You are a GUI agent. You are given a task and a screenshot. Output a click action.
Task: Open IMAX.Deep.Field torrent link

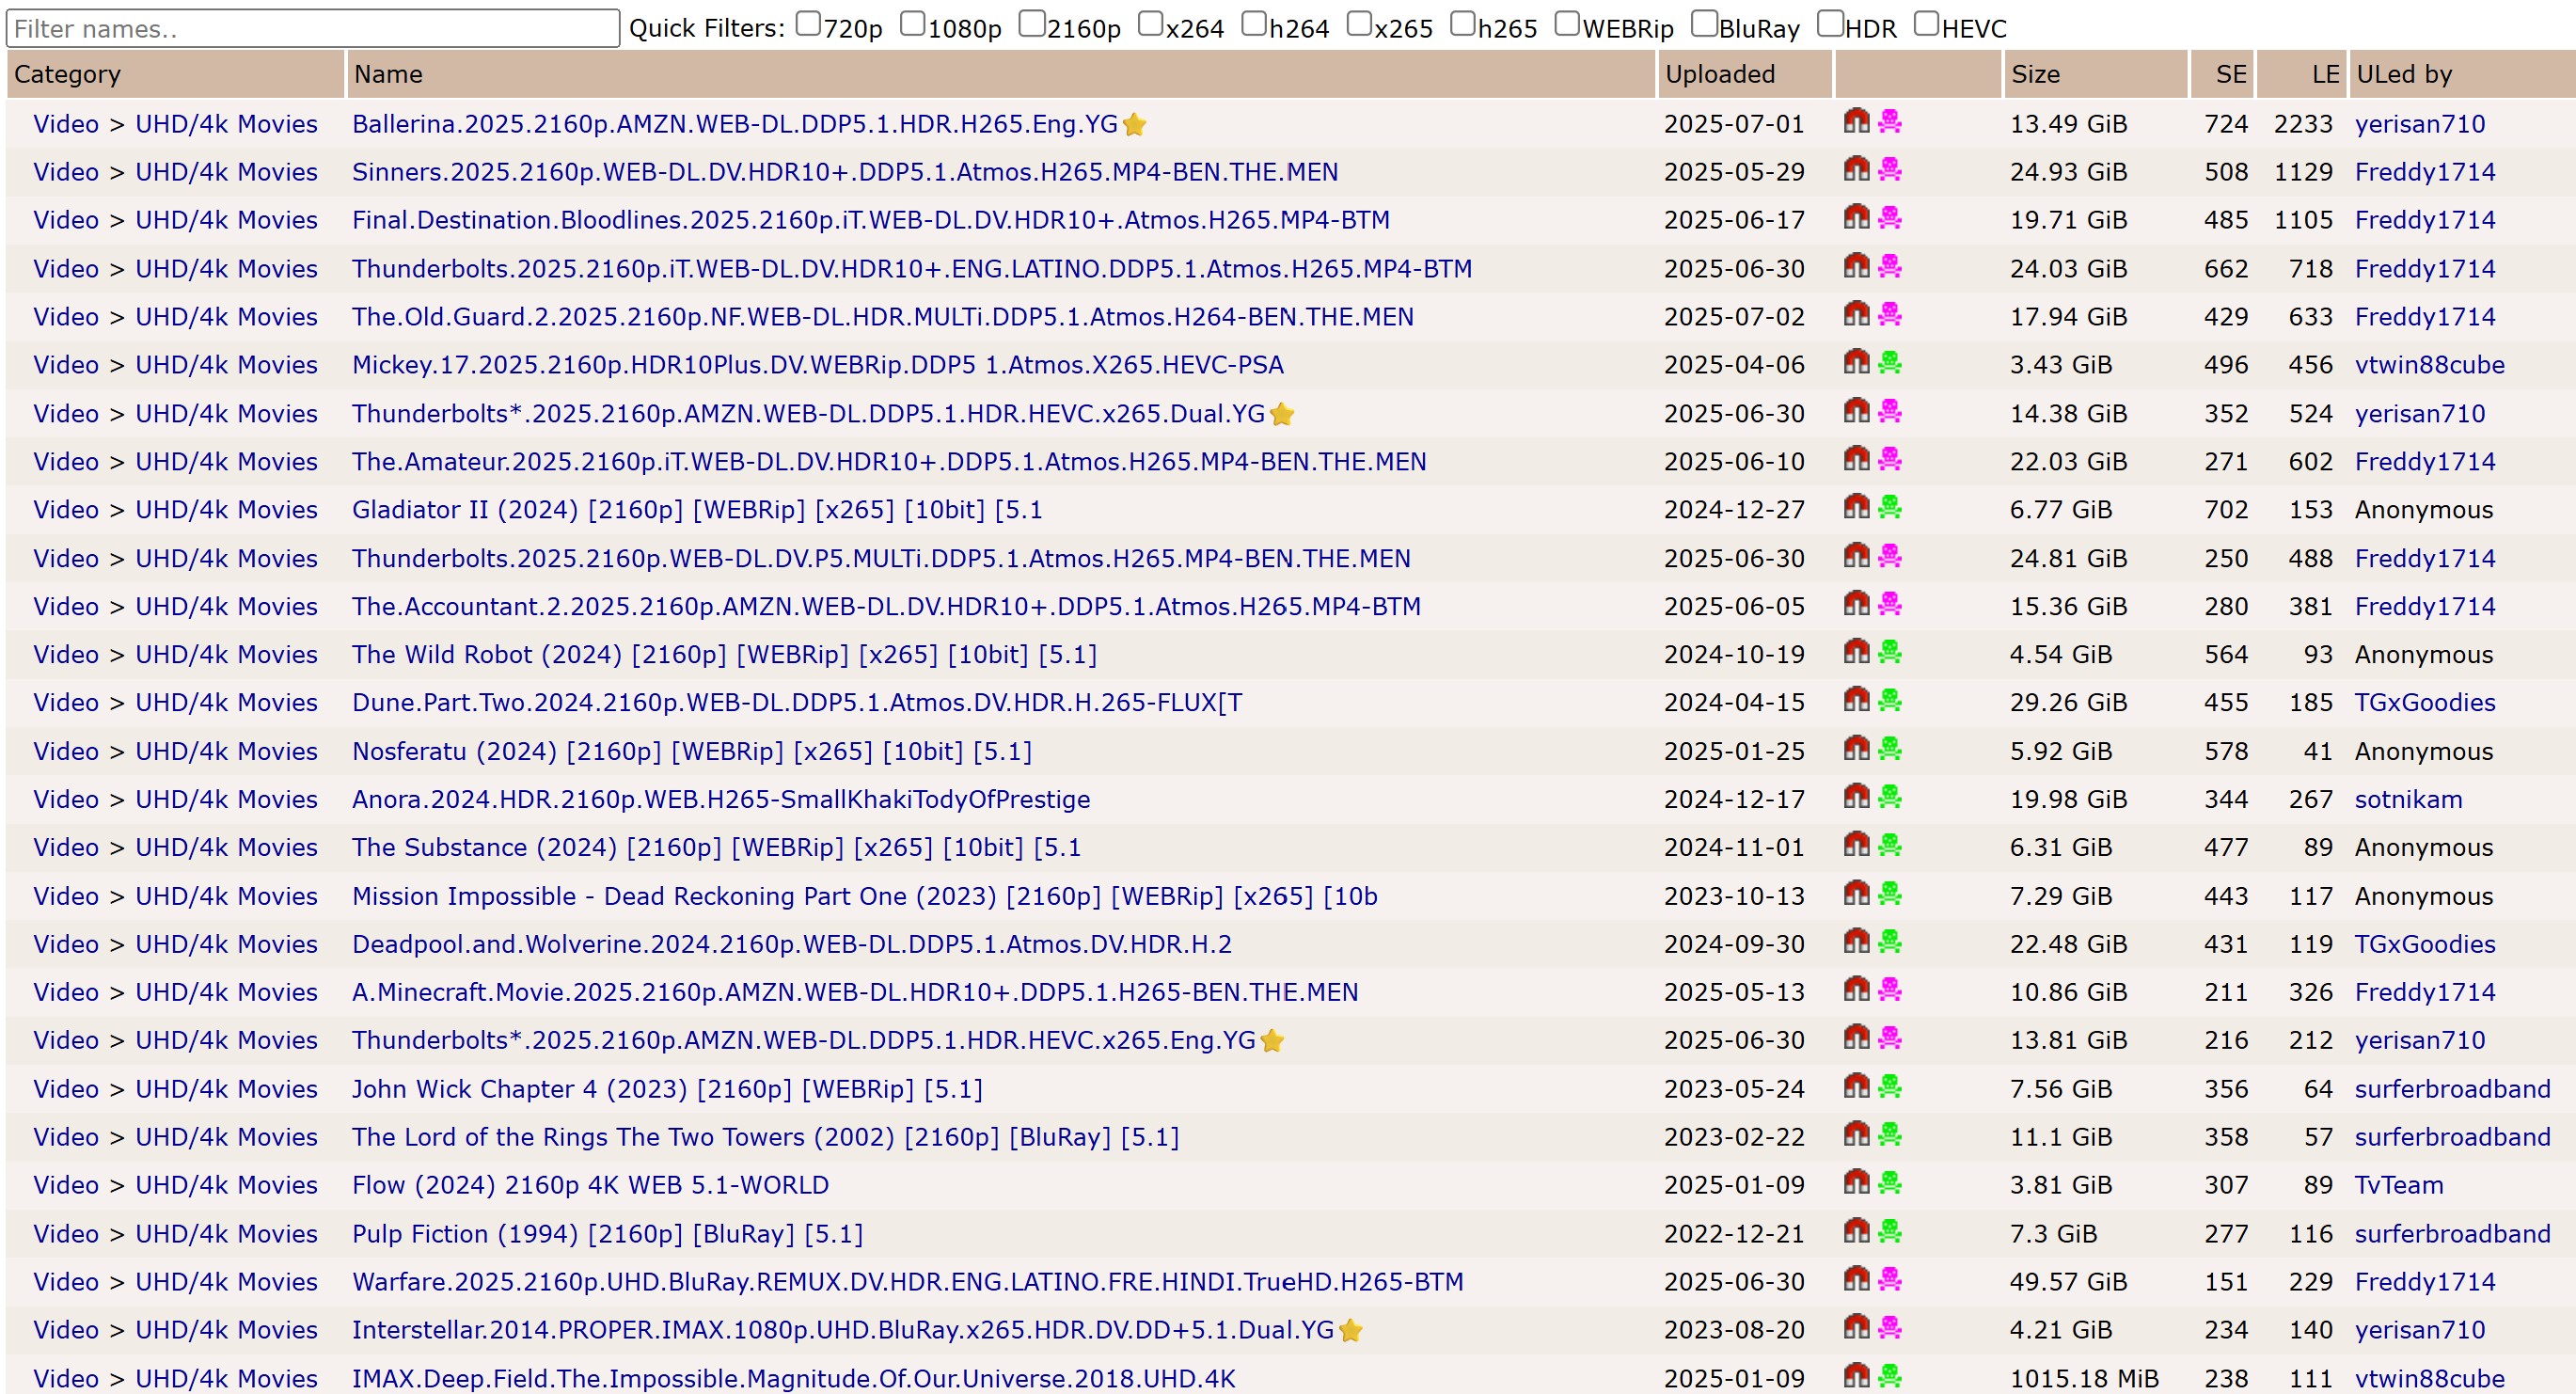tap(793, 1378)
